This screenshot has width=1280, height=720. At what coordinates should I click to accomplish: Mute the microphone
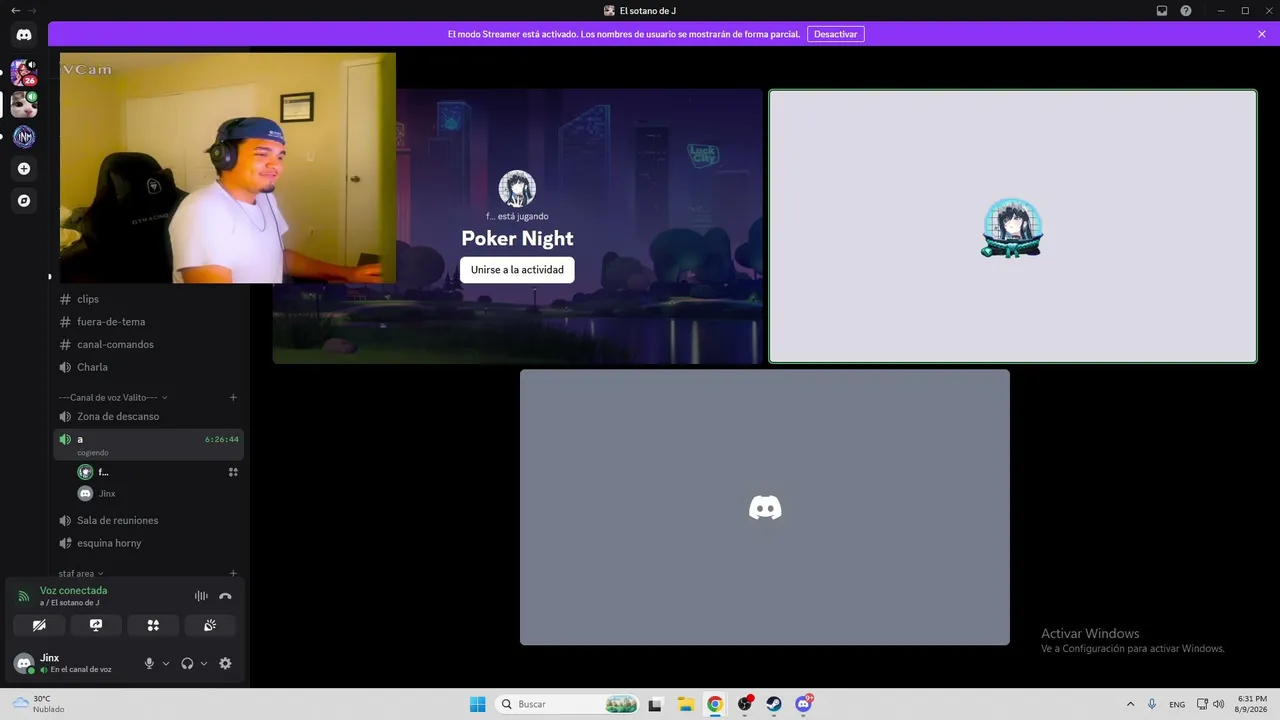(149, 663)
